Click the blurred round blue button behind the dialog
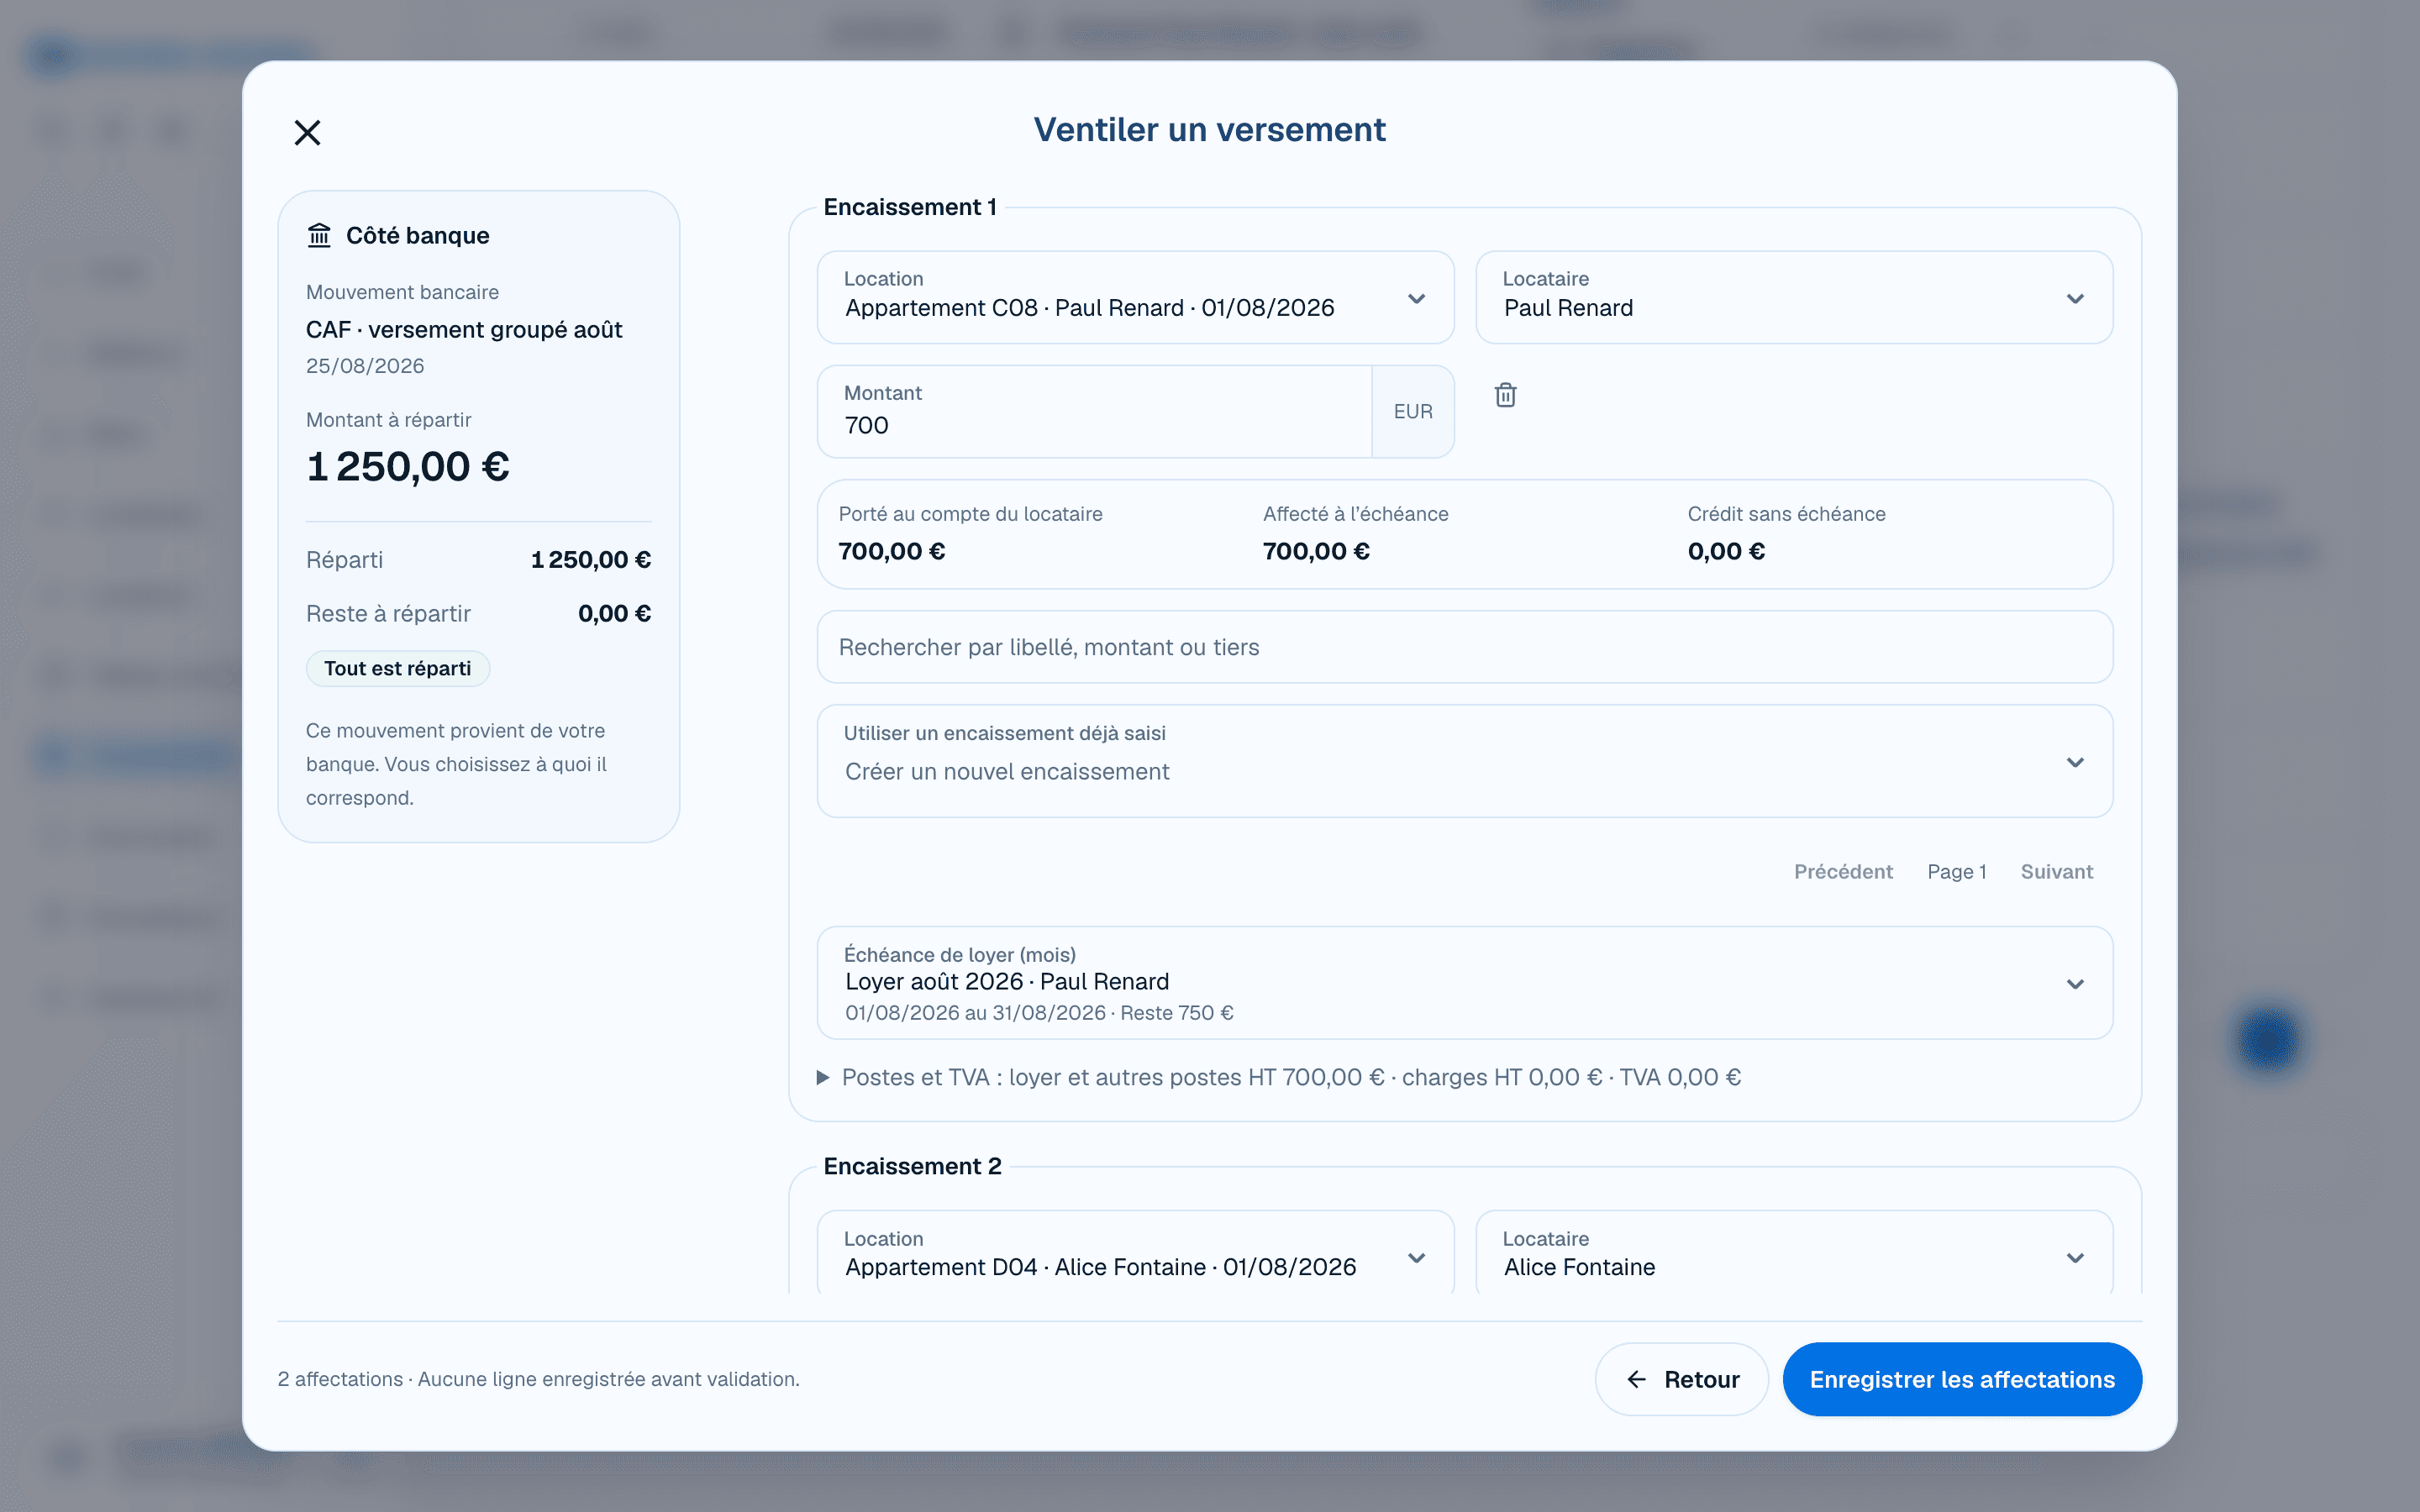Screen dimensions: 2420x1512 (2269, 1041)
